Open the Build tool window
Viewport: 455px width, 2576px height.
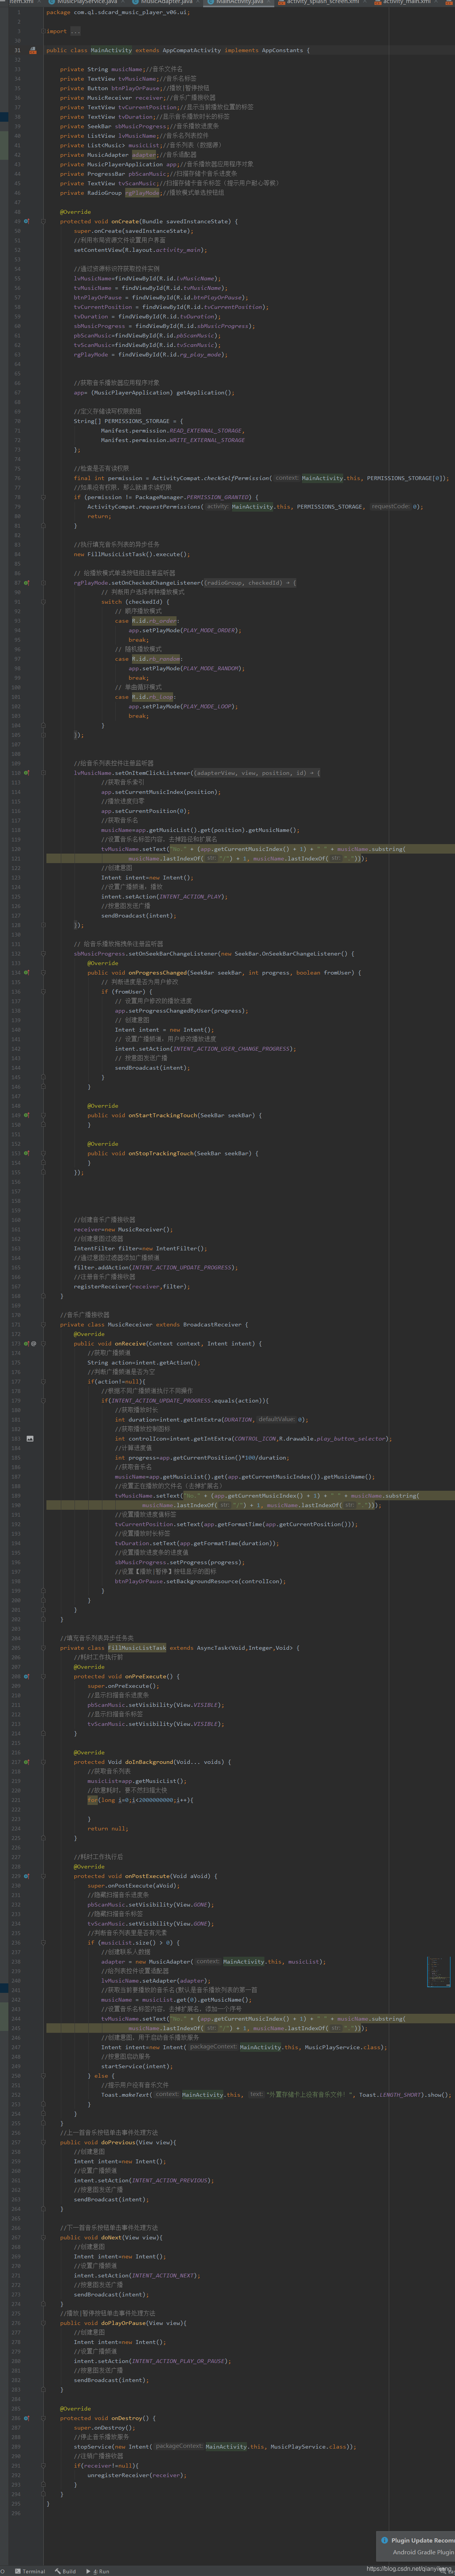(x=66, y=2571)
